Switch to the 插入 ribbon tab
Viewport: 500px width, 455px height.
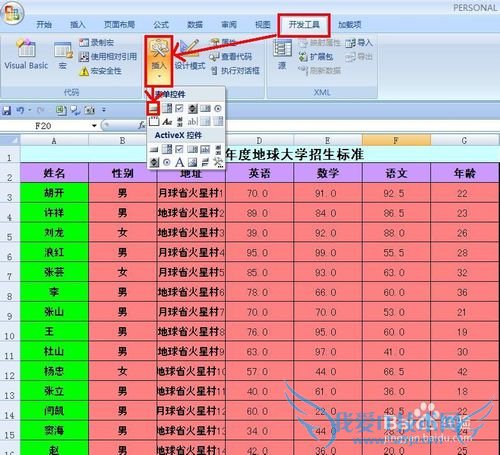78,24
